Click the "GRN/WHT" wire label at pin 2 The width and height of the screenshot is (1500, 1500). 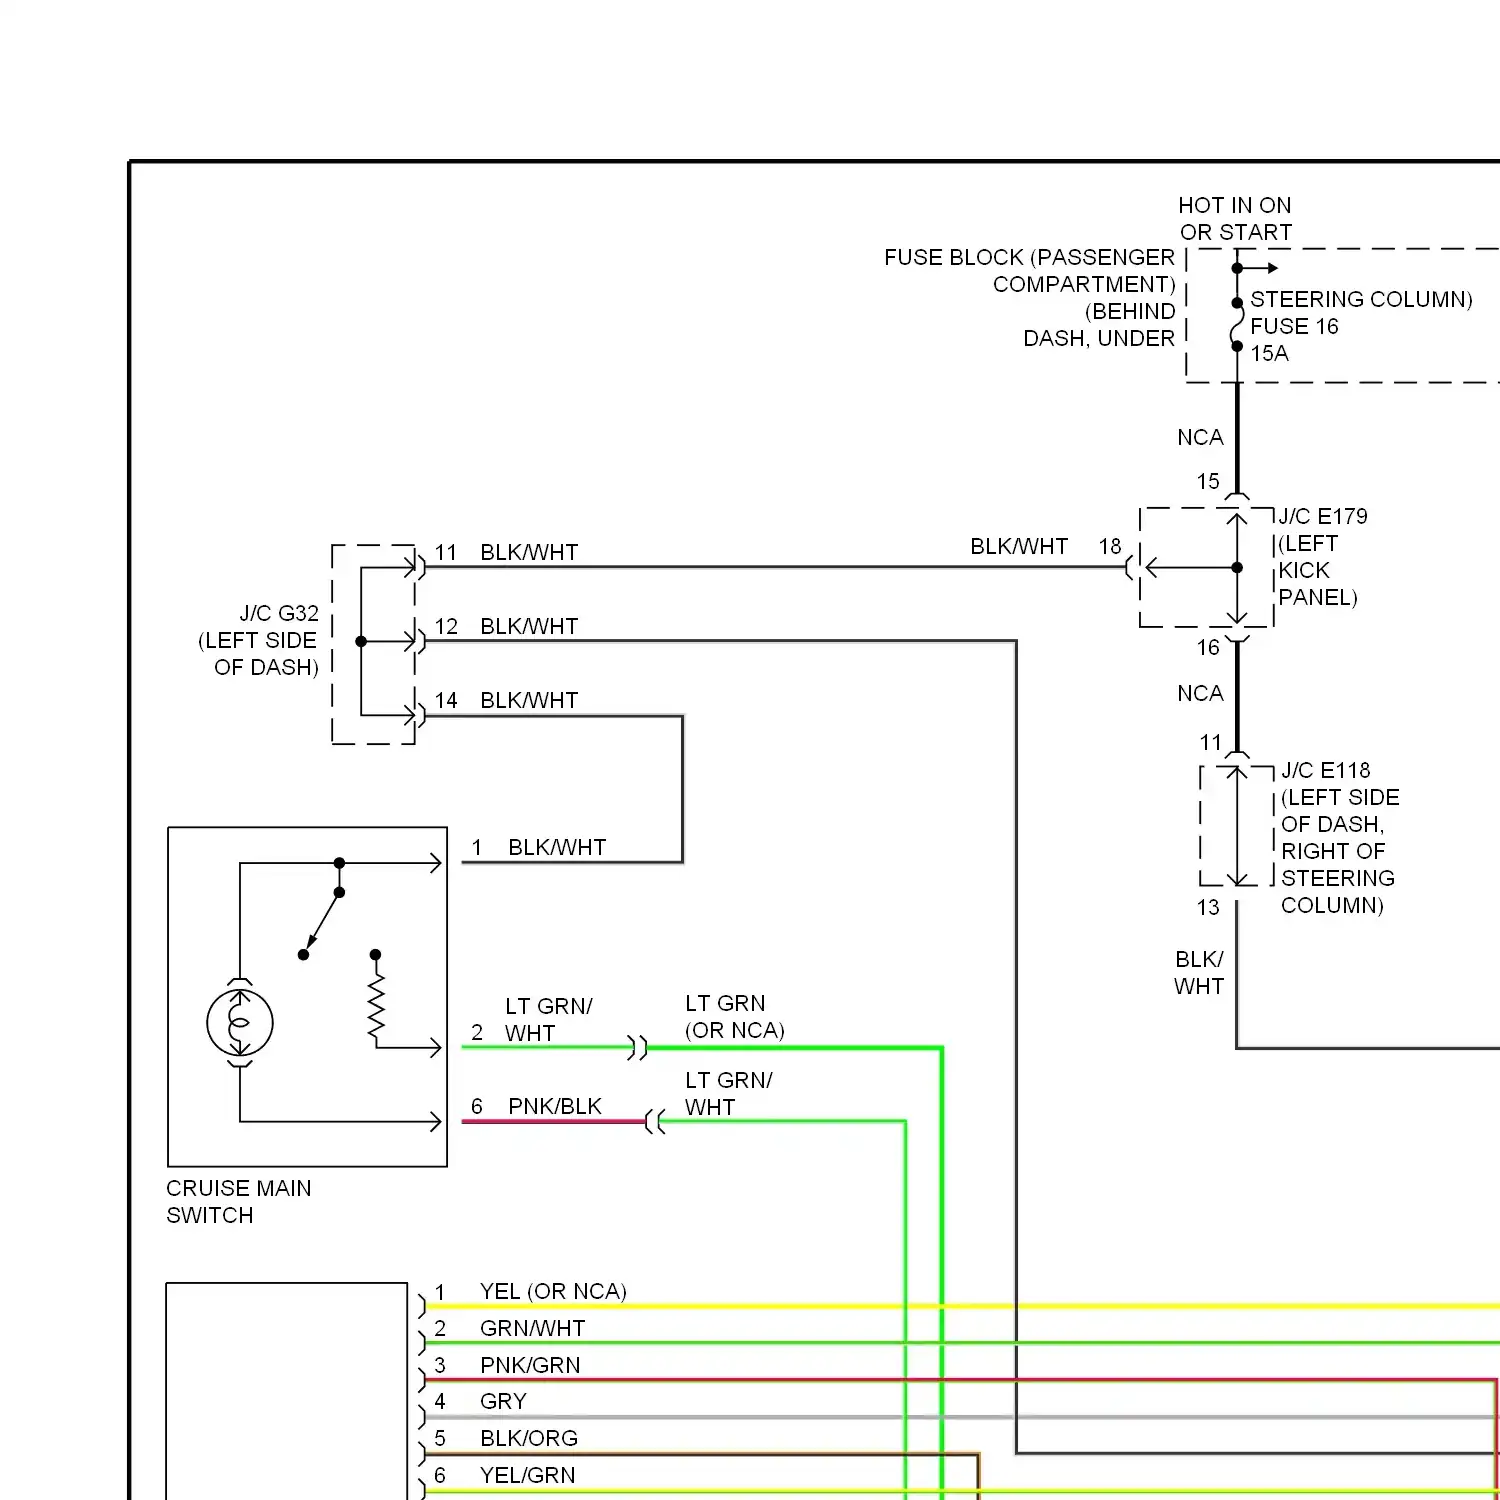532,1328
